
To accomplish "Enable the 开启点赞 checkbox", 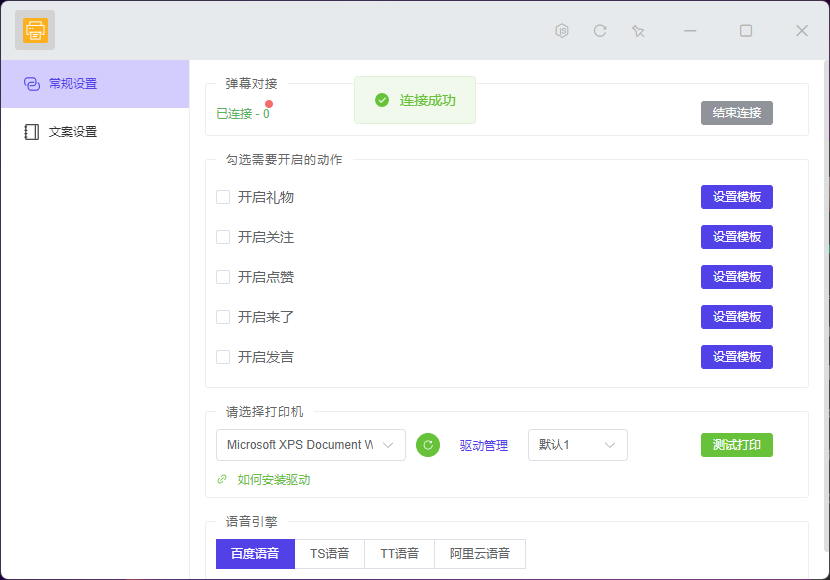I will 223,277.
